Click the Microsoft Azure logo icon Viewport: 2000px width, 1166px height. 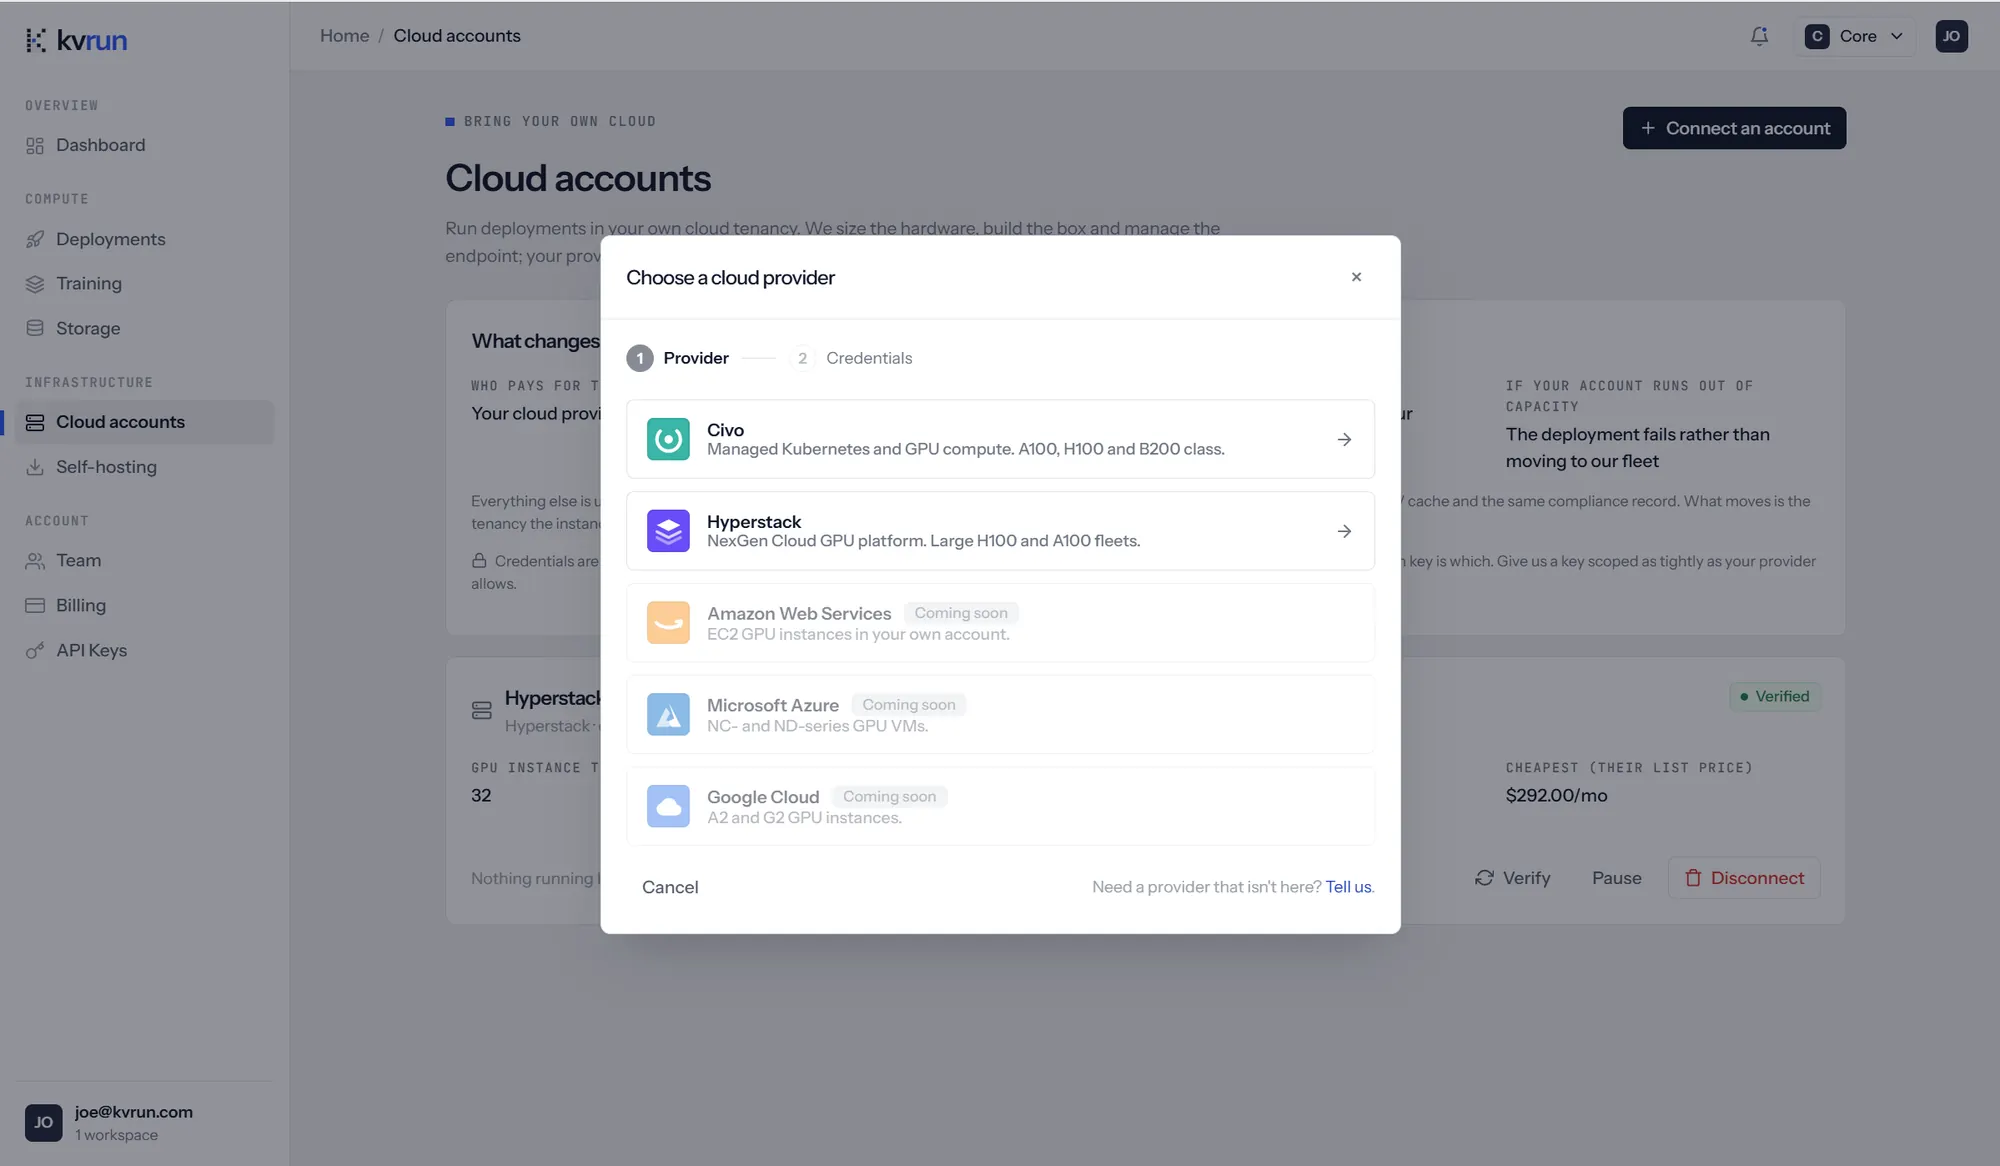coord(668,715)
